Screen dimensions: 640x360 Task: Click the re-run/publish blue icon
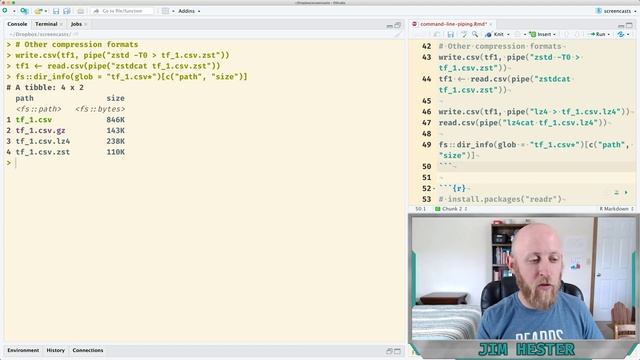(620, 35)
